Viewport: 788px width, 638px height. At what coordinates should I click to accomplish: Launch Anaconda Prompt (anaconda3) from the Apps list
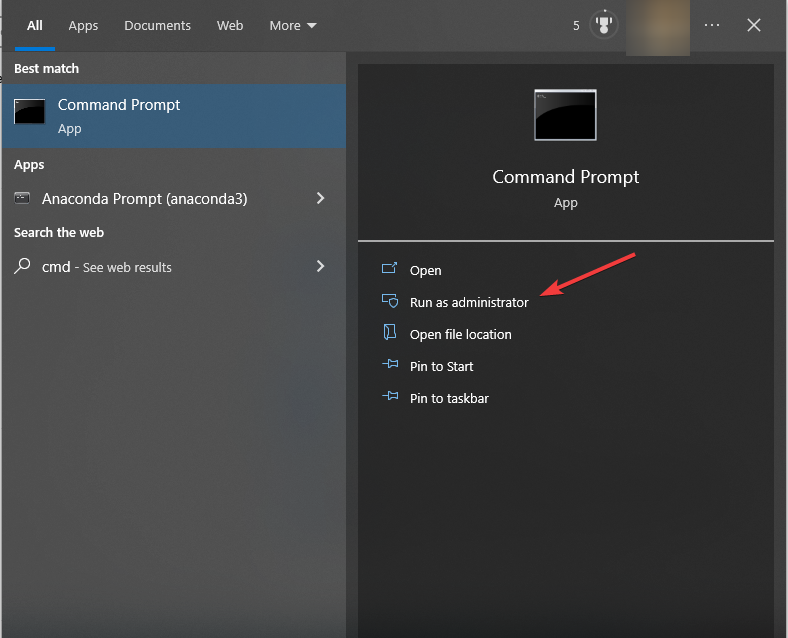point(144,199)
